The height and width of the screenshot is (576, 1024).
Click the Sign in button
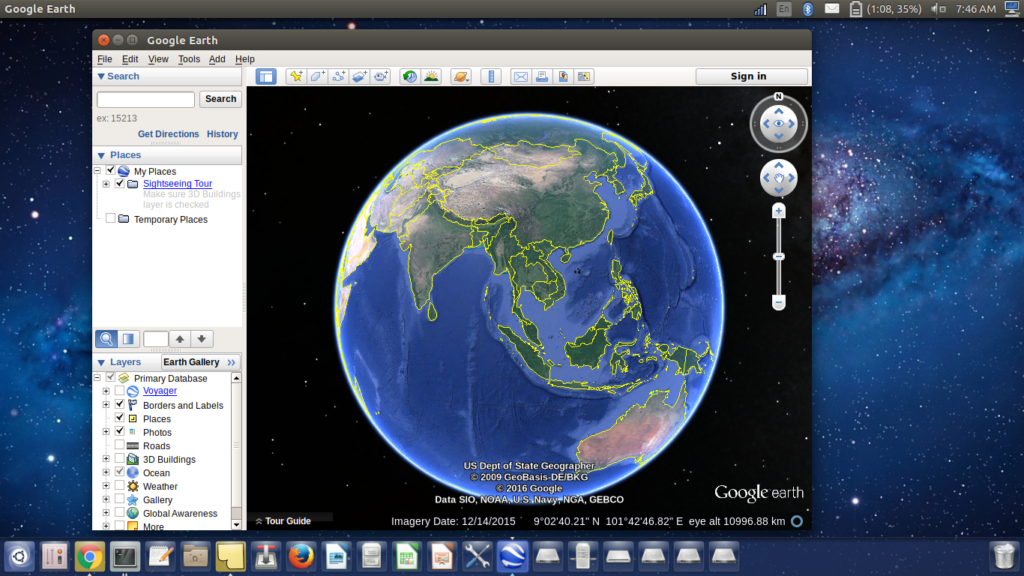click(751, 76)
